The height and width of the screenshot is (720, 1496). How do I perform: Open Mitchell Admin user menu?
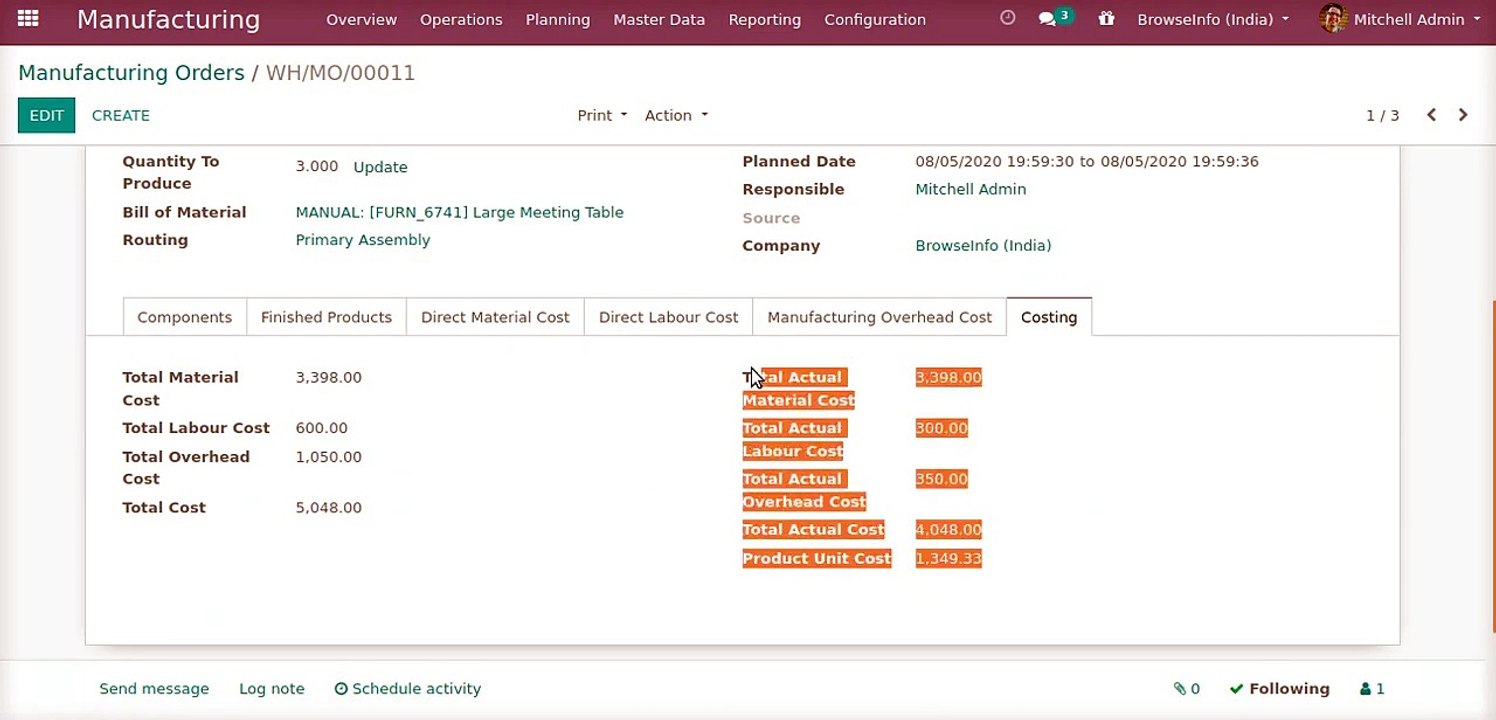coord(1400,19)
